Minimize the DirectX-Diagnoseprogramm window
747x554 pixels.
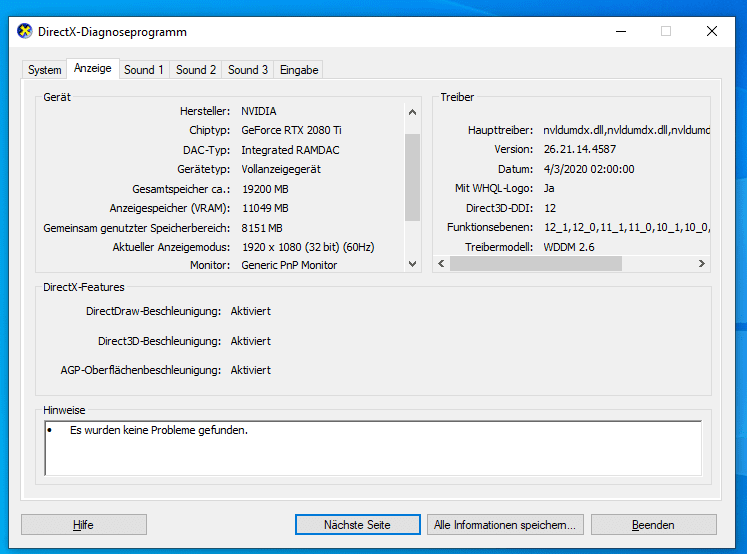(621, 31)
